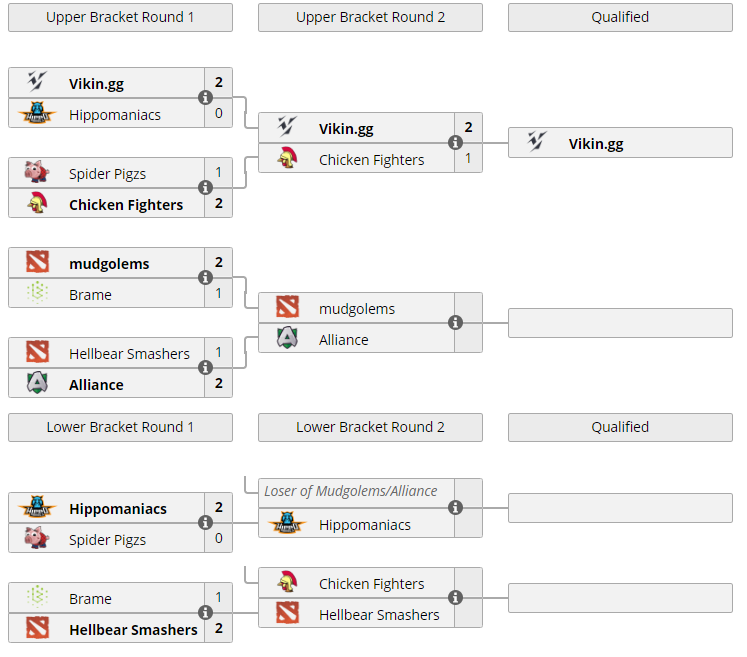
Task: View info for Brame vs Hellbear Smashers
Action: (x=206, y=613)
